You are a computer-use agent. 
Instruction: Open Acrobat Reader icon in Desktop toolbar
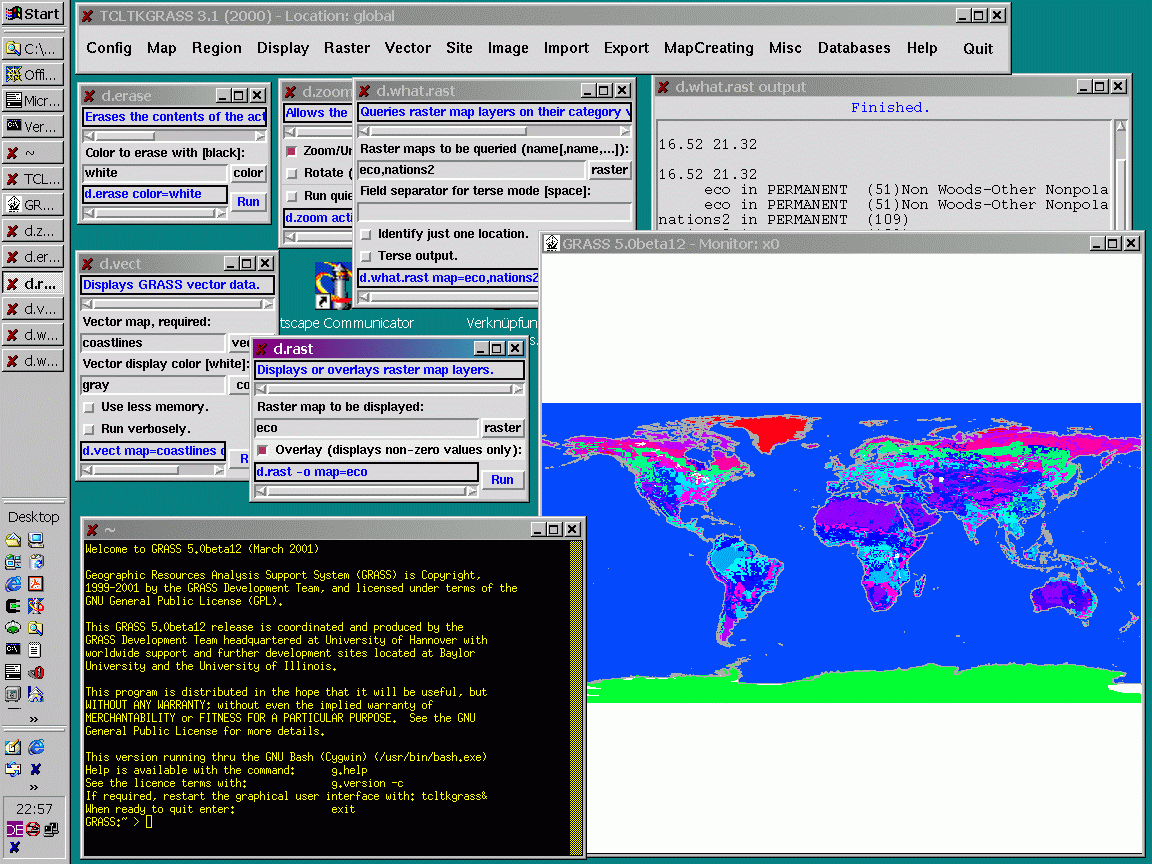click(36, 583)
